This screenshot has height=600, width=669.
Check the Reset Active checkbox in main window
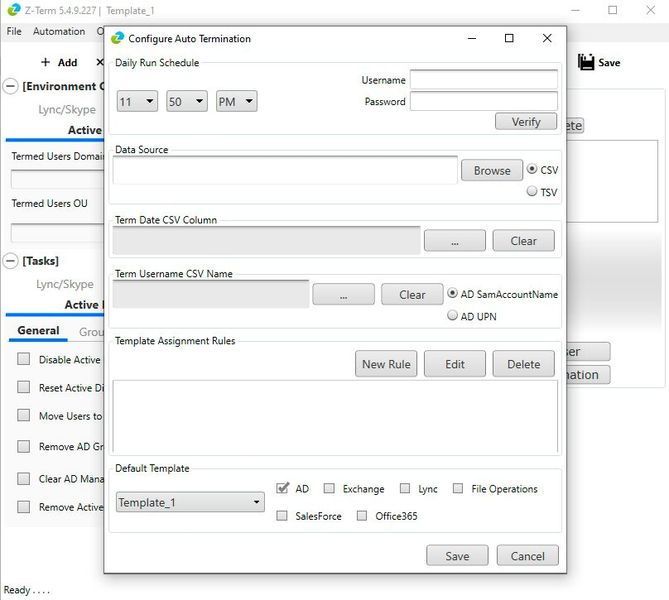[x=23, y=387]
